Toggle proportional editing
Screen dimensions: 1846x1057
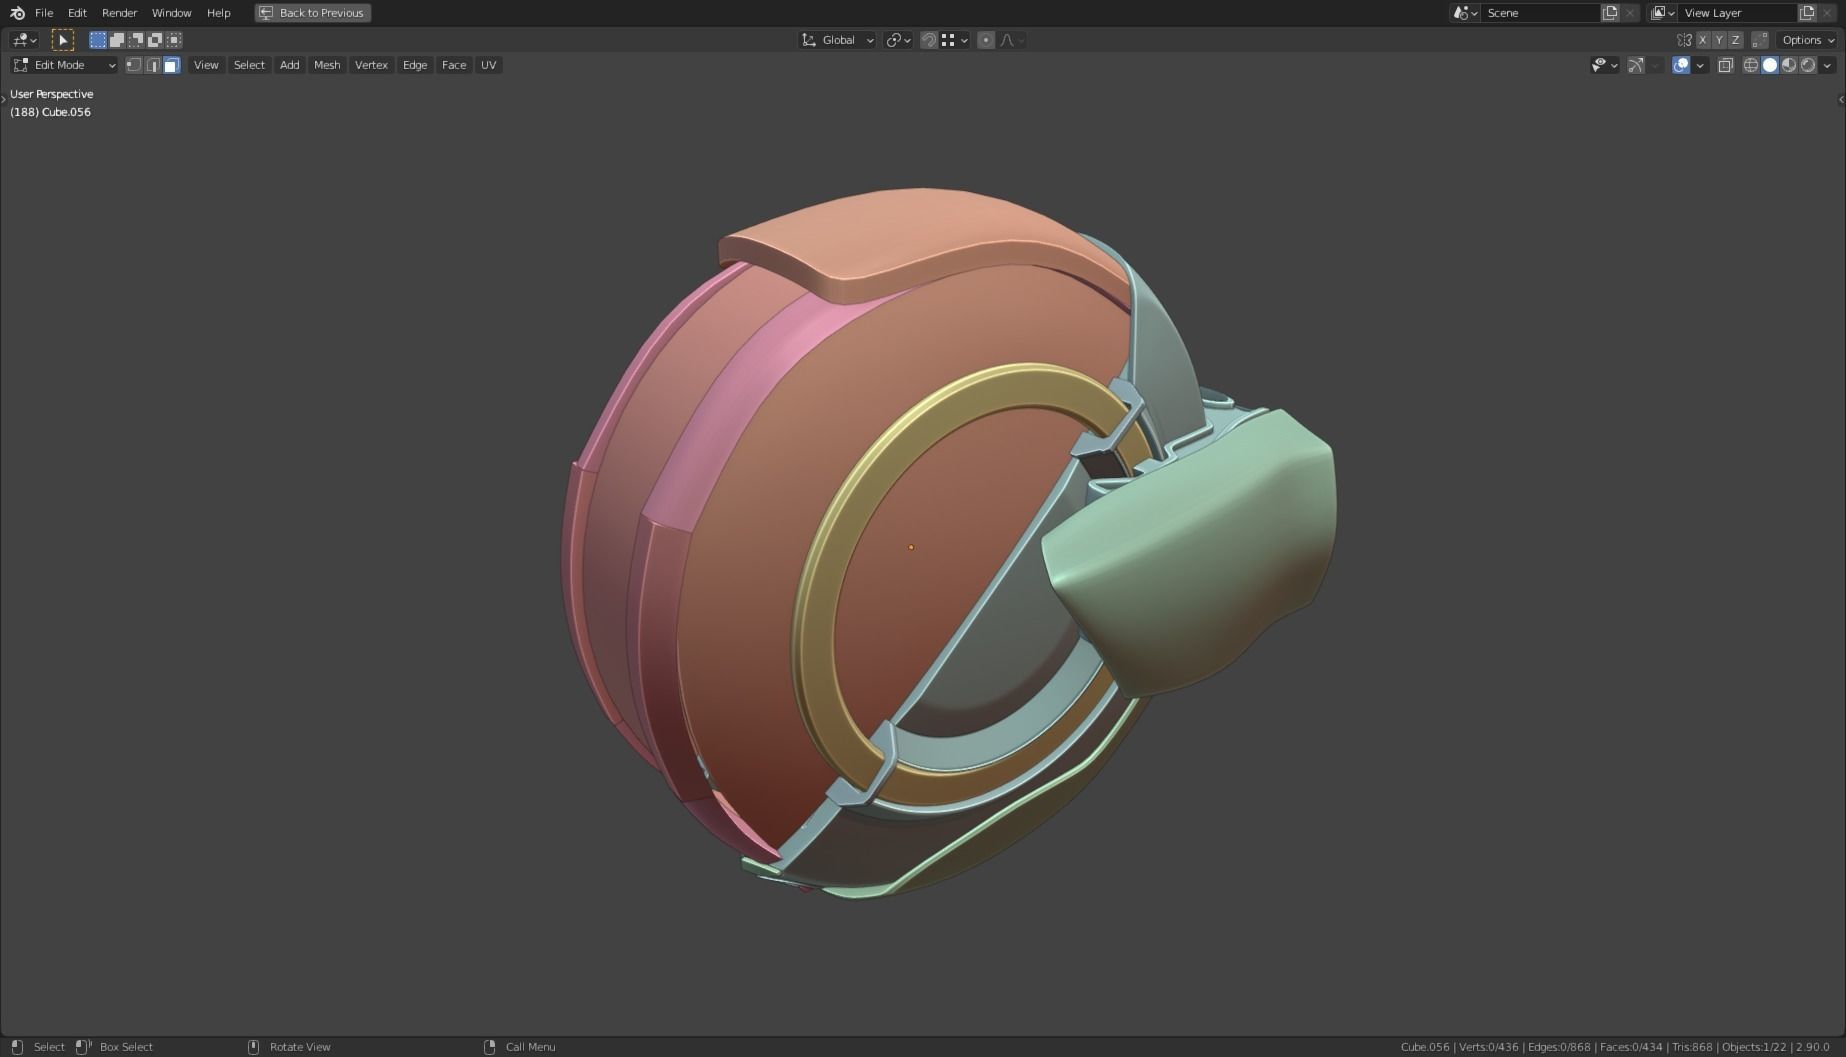point(986,40)
